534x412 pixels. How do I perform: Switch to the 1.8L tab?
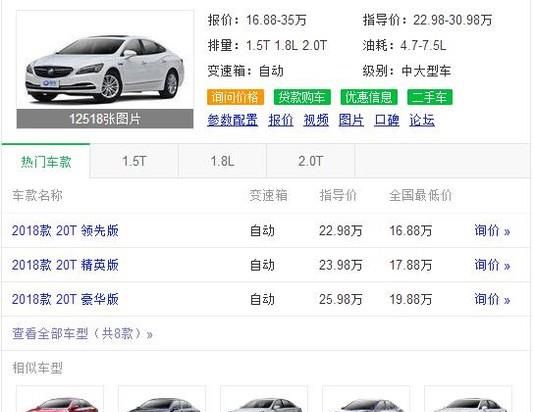[x=222, y=161]
